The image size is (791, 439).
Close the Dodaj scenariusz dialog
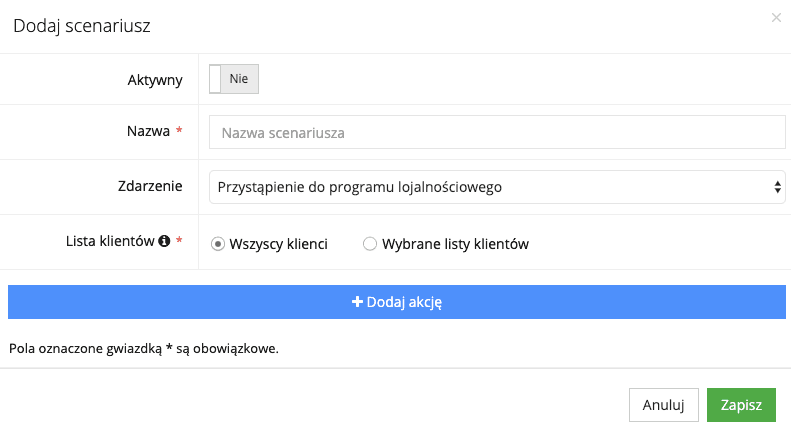coord(776,18)
